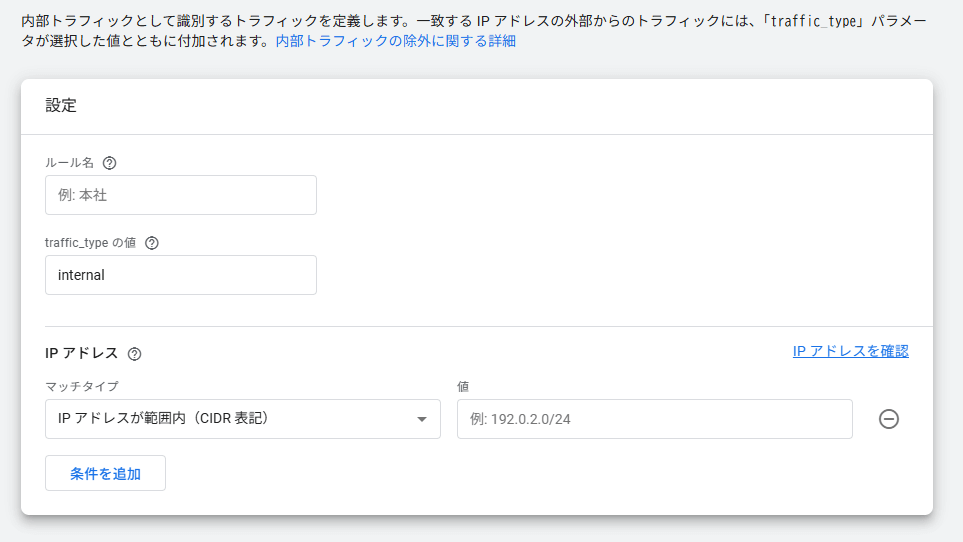Click the traffic_type field containing internal

click(x=181, y=275)
